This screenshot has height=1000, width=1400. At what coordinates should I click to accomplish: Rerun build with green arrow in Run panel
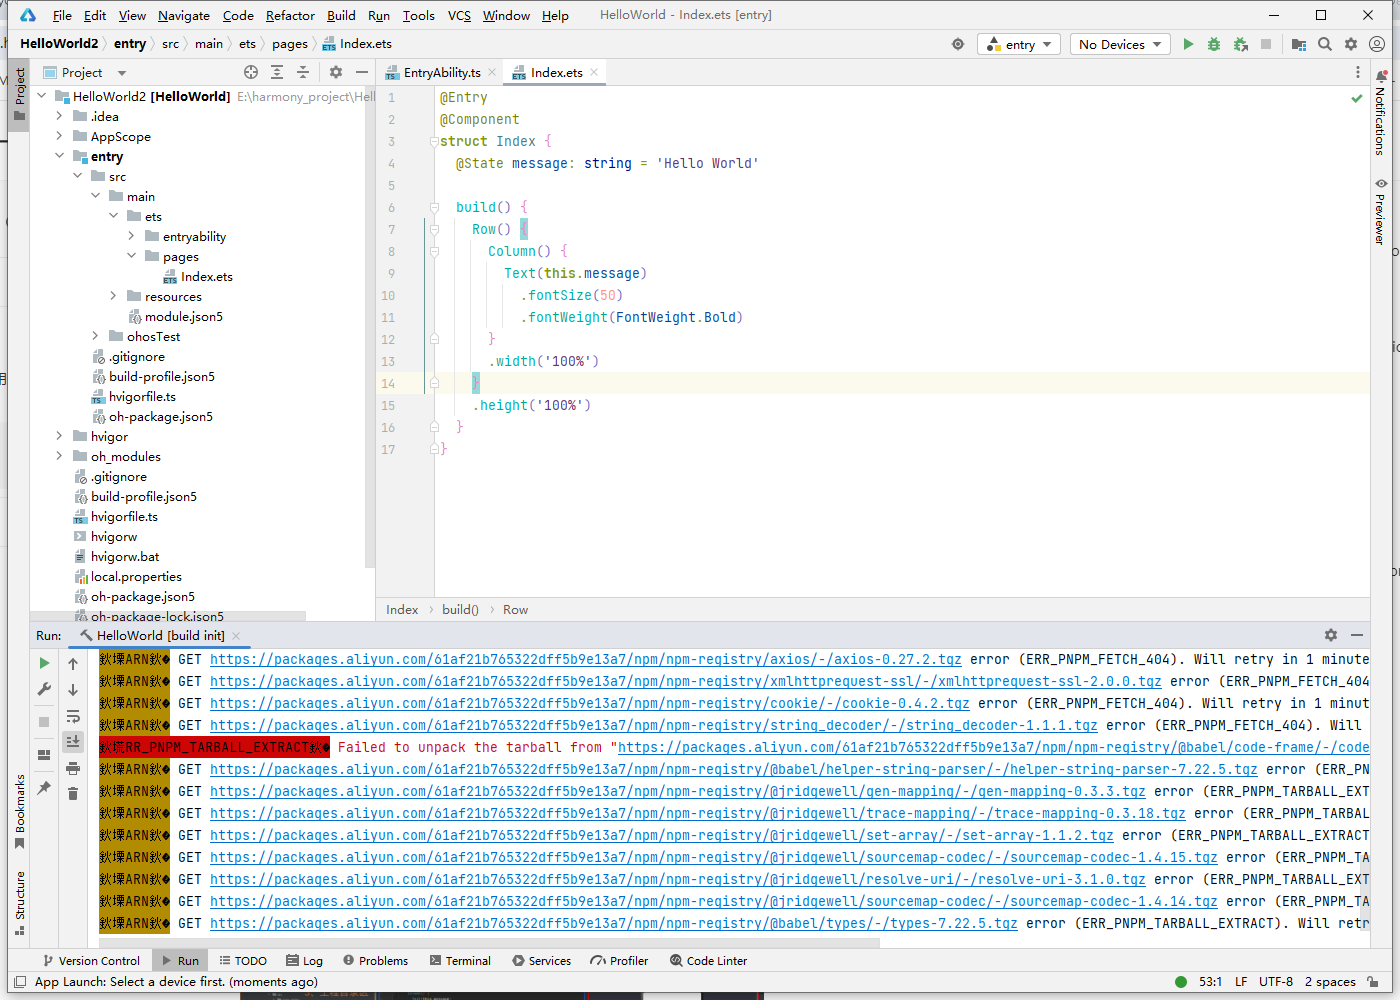point(44,663)
